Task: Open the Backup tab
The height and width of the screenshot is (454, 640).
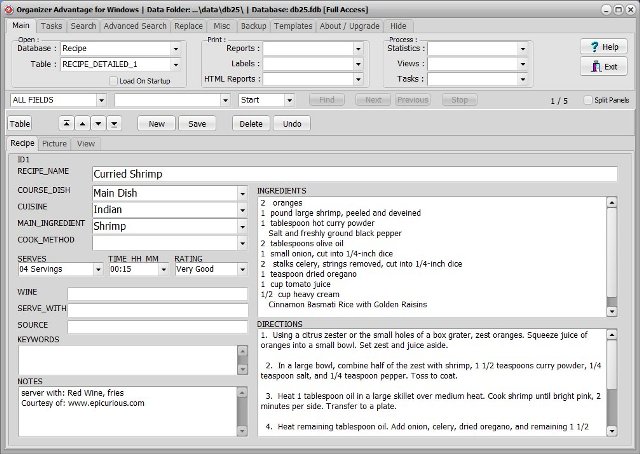Action: point(253,26)
